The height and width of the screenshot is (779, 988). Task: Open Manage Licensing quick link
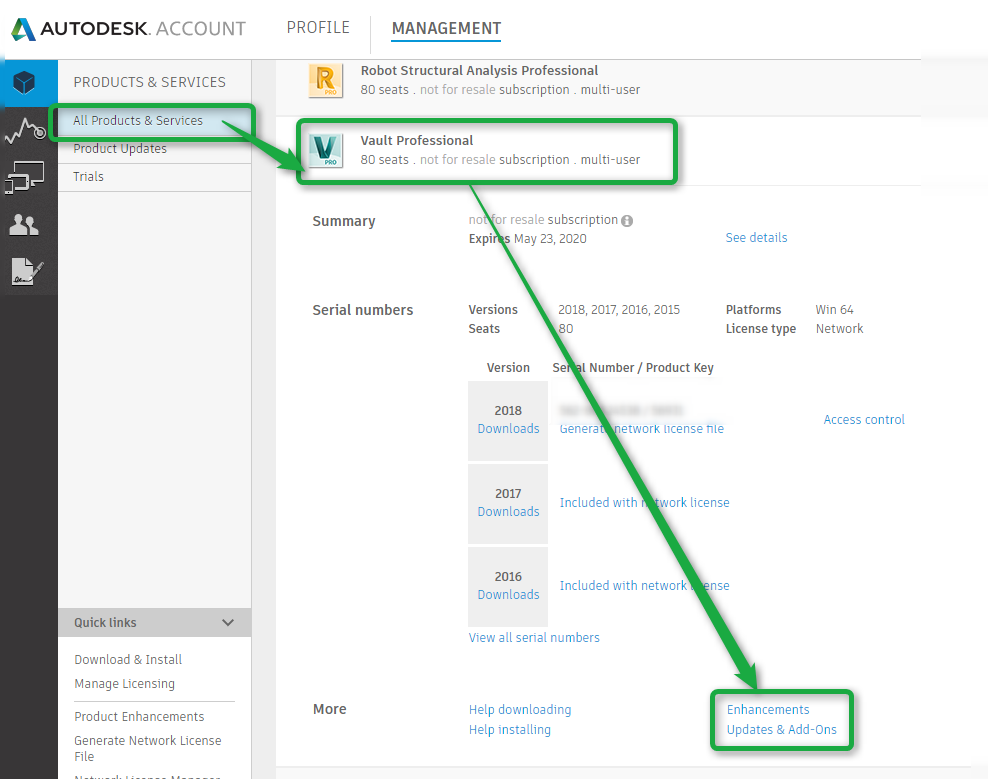pos(124,684)
